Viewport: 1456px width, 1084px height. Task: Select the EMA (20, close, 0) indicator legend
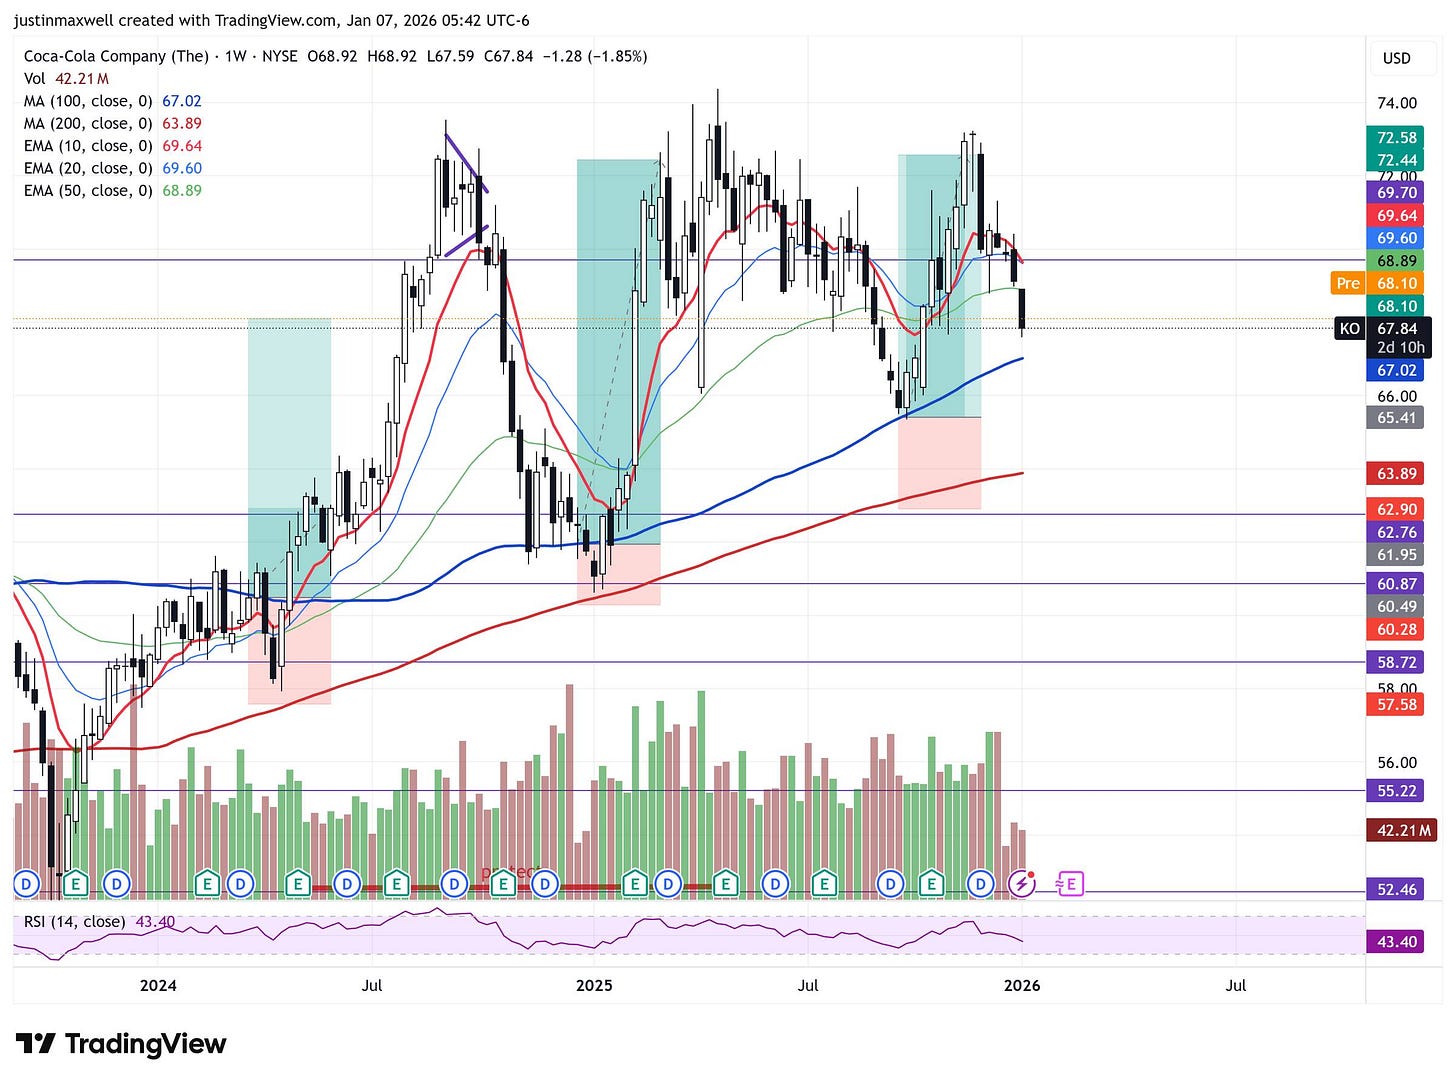(113, 168)
